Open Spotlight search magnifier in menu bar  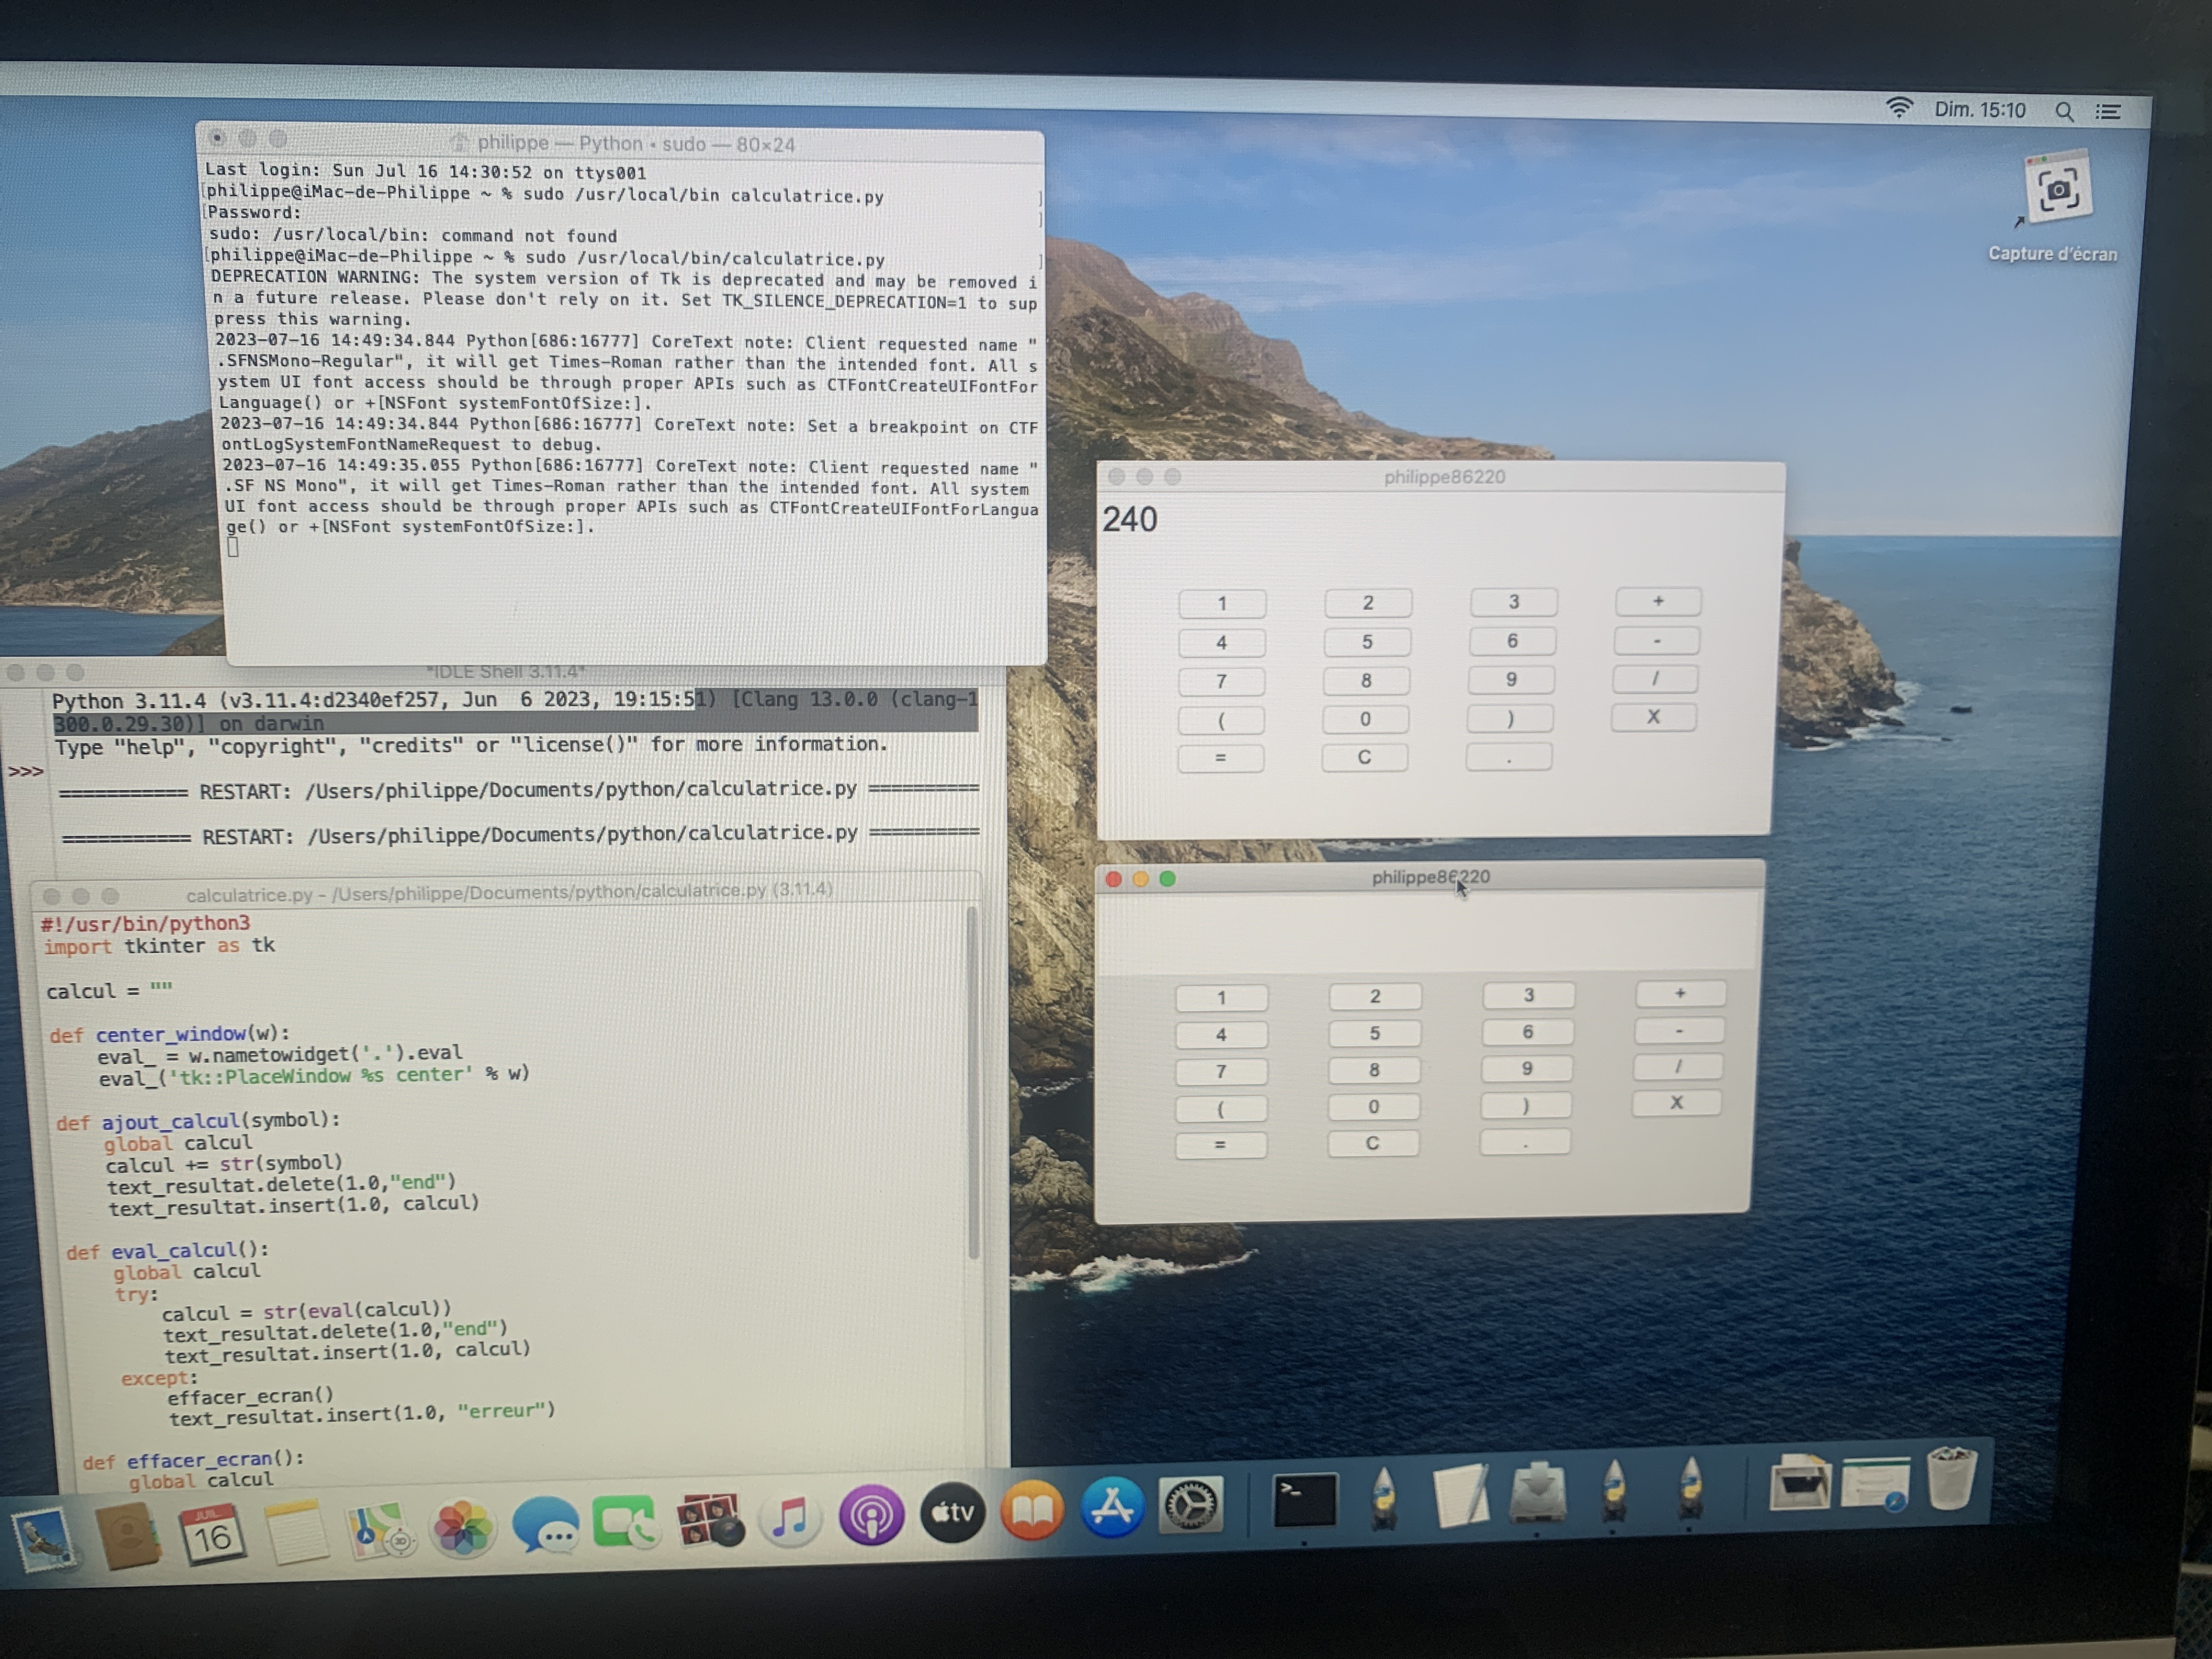click(2064, 111)
